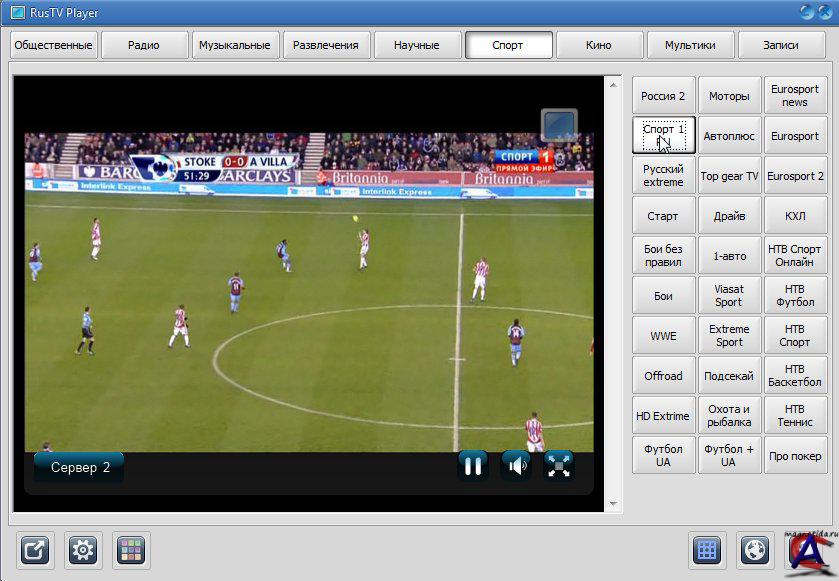The width and height of the screenshot is (839, 581).
Task: Pause the video playback
Action: (473, 465)
